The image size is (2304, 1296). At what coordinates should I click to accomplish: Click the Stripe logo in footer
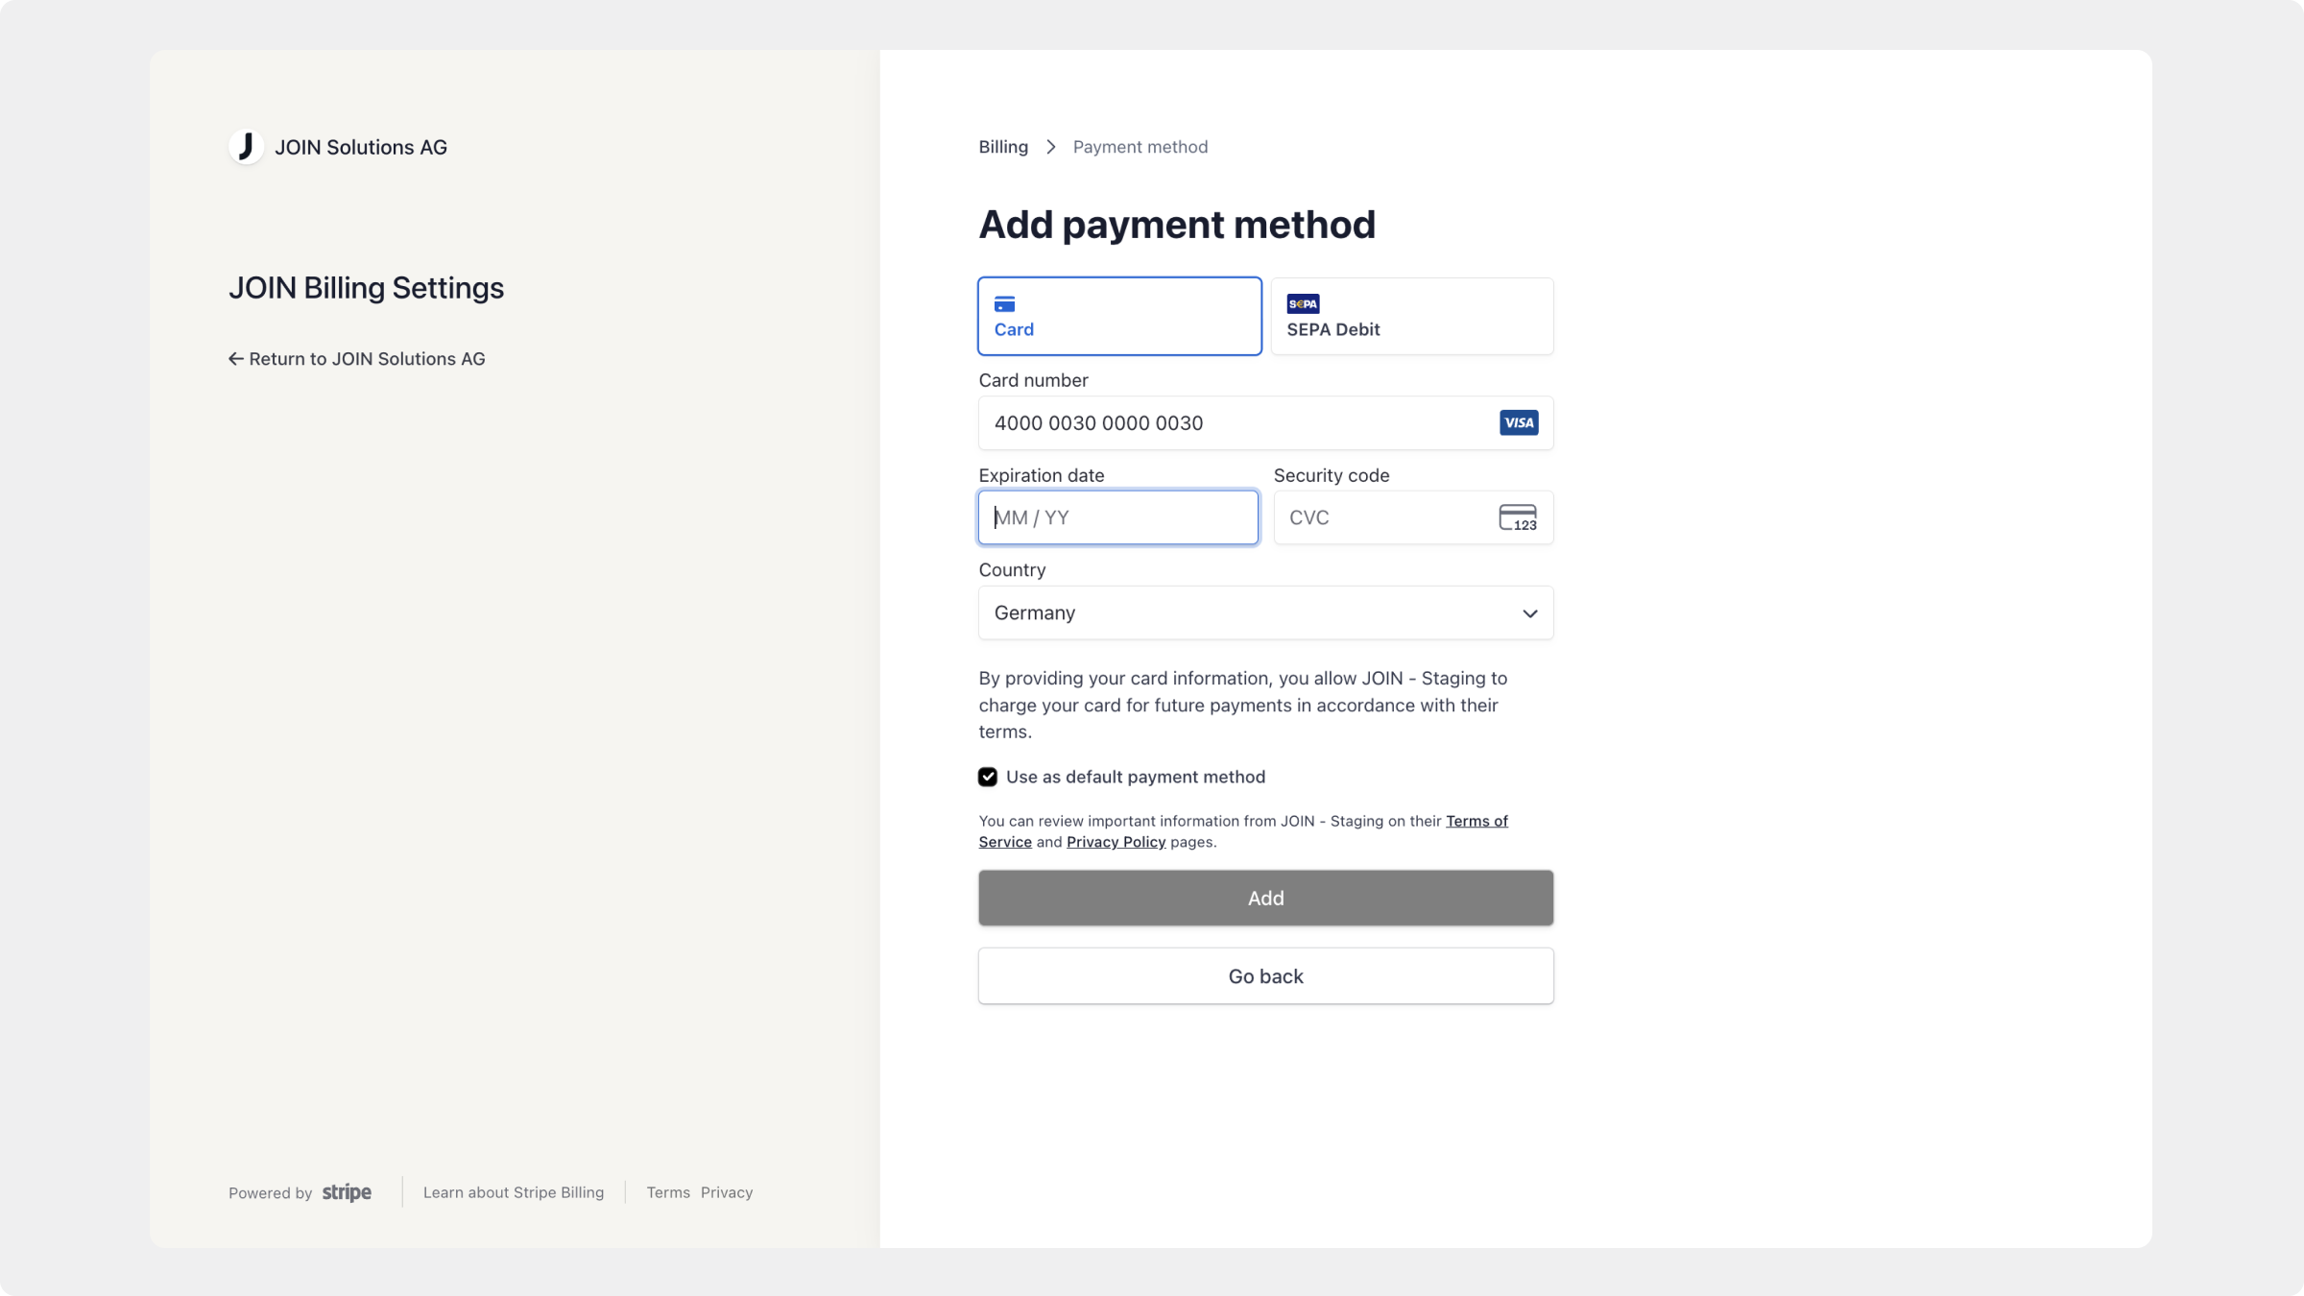[346, 1192]
